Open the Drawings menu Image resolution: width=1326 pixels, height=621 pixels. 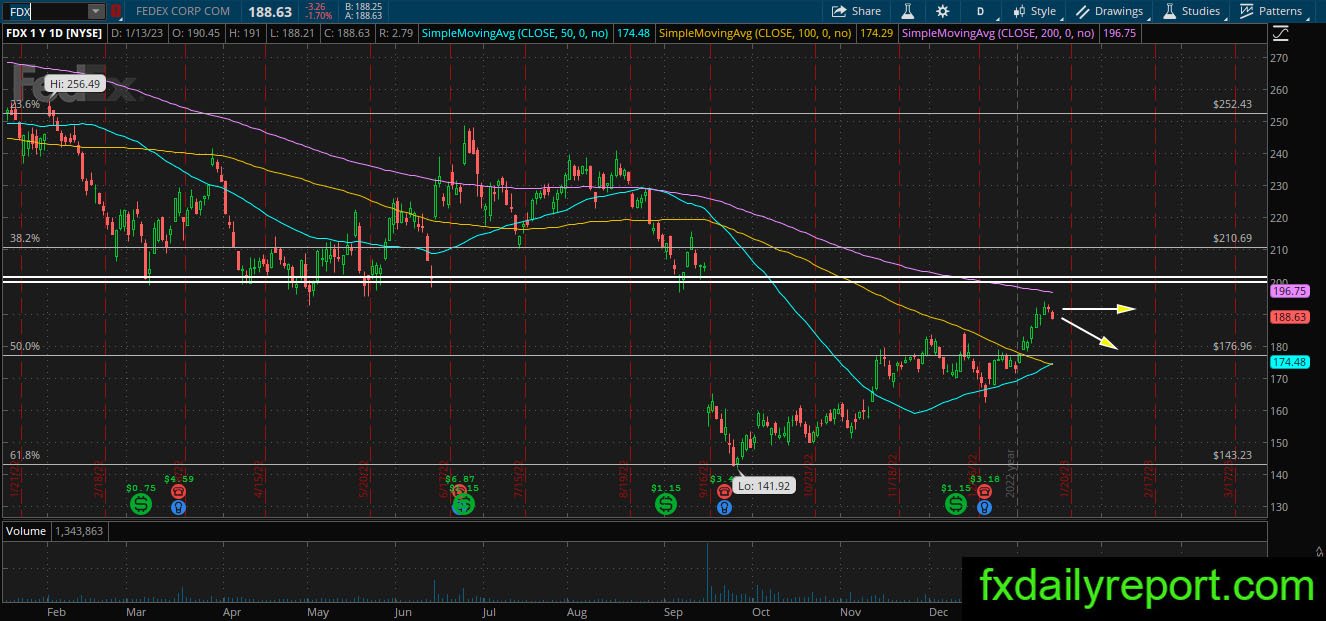pos(1109,11)
